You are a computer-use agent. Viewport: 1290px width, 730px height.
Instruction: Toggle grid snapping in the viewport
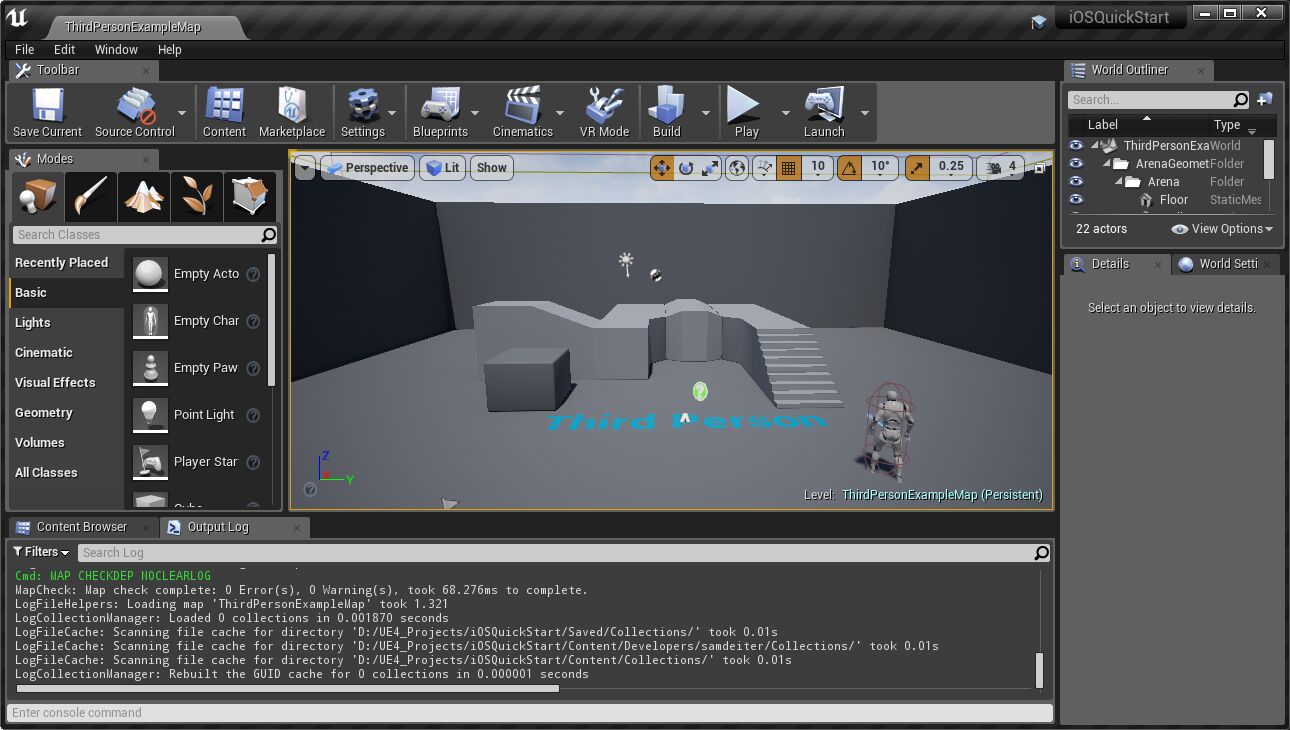(x=787, y=167)
